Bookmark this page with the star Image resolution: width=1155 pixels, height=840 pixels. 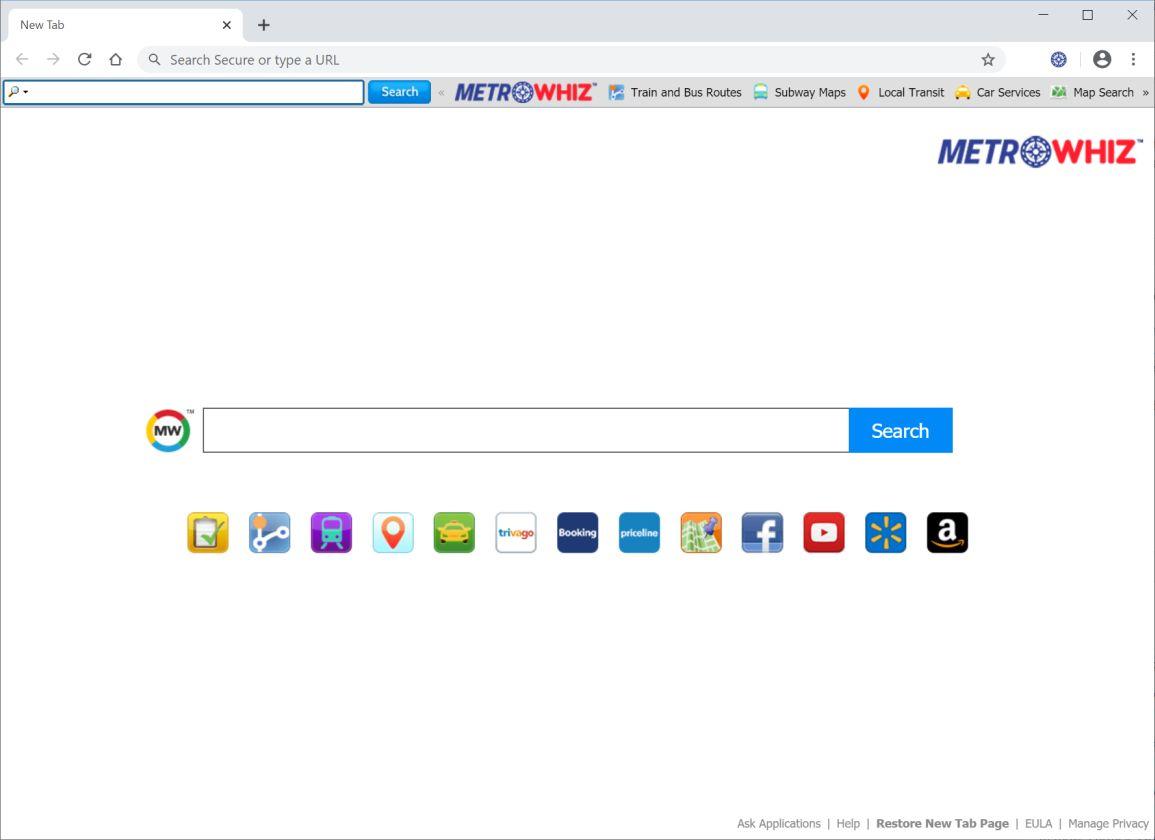[x=988, y=60]
